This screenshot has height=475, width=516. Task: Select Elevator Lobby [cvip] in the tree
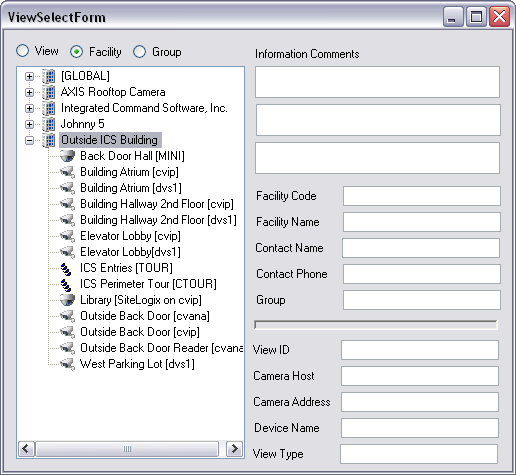[130, 236]
